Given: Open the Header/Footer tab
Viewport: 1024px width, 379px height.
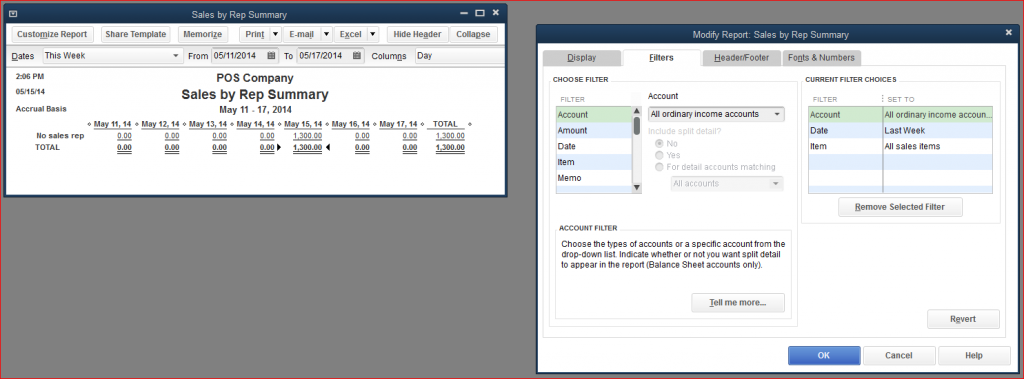Looking at the screenshot, I should pyautogui.click(x=741, y=58).
